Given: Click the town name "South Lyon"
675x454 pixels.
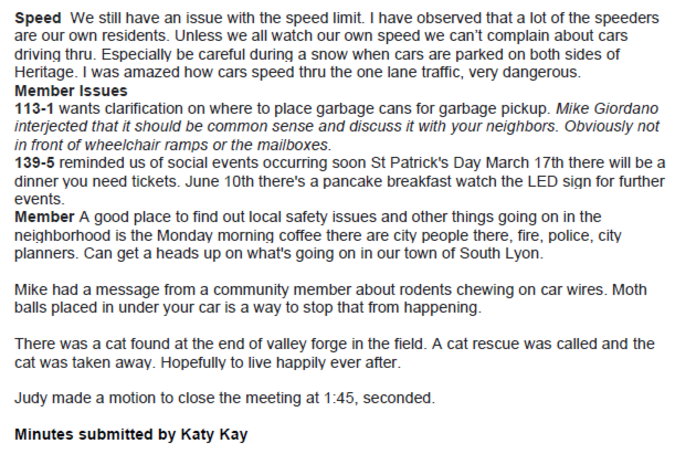Looking at the screenshot, I should (499, 253).
